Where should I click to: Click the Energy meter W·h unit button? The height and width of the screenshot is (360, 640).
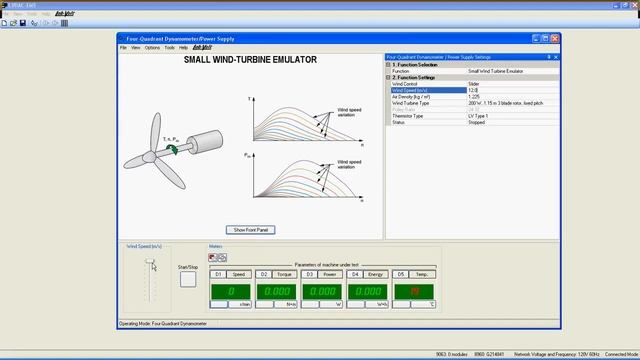377,304
